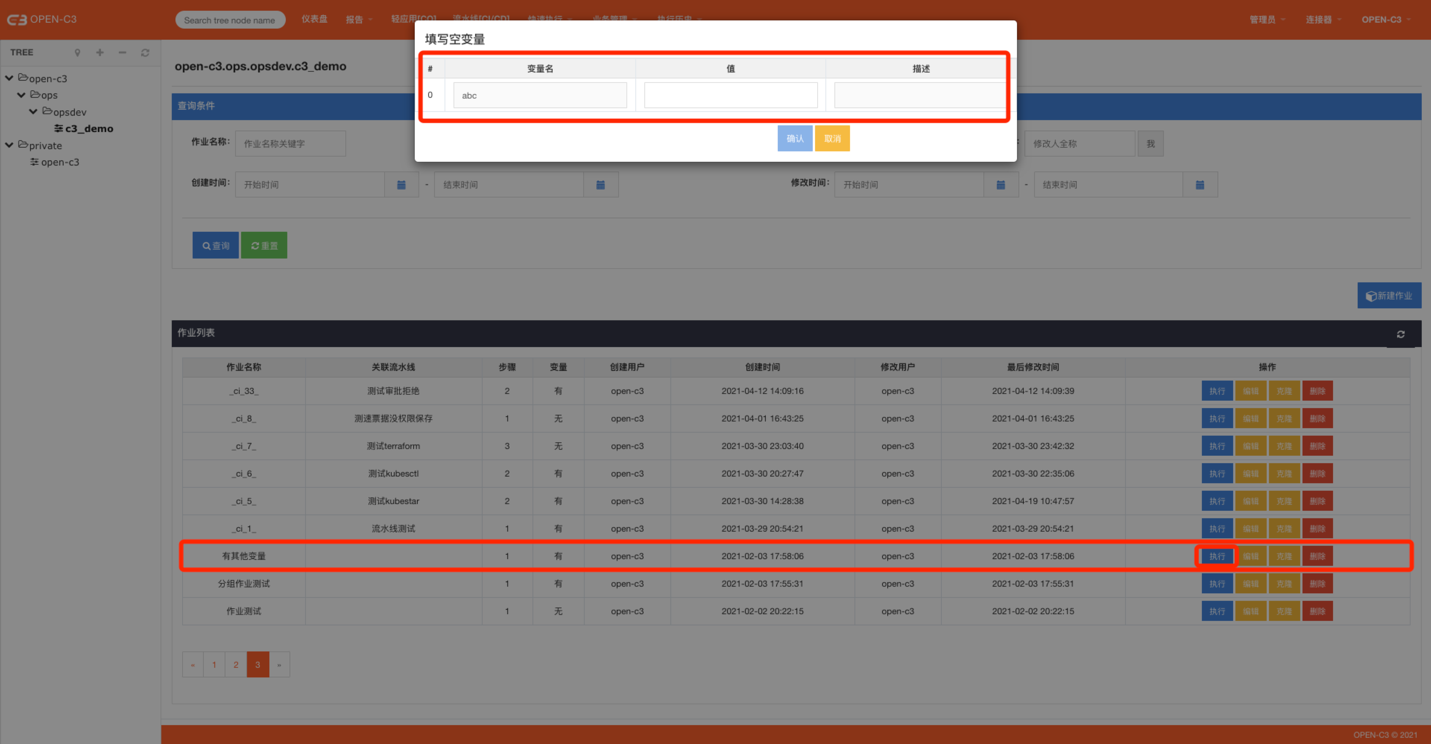1431x744 pixels.
Task: Click the plus icon in TREE header
Action: (x=100, y=53)
